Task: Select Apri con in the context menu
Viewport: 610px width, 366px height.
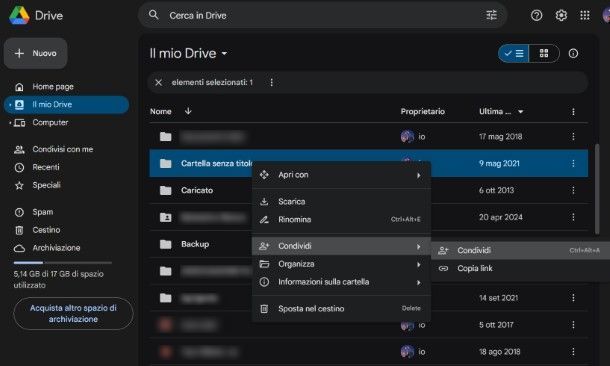Action: click(341, 175)
